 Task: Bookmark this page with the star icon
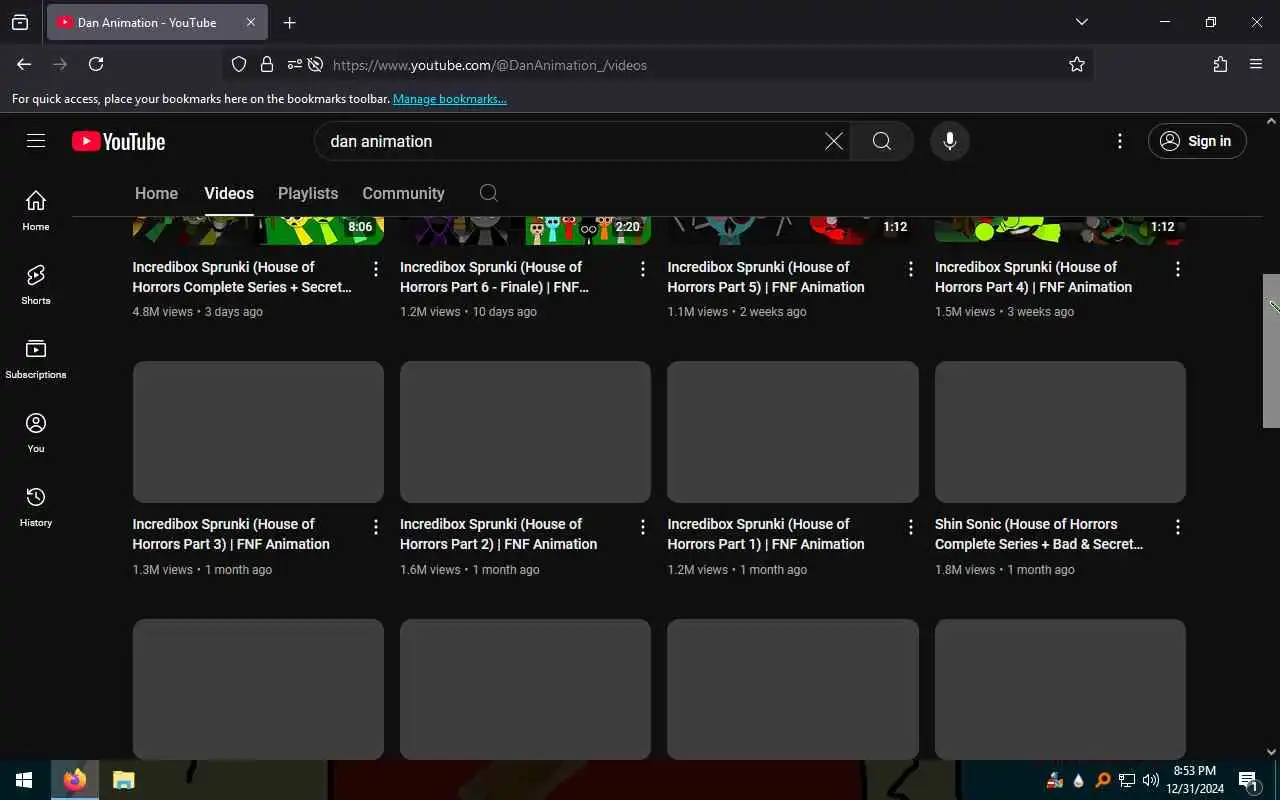(x=1077, y=64)
